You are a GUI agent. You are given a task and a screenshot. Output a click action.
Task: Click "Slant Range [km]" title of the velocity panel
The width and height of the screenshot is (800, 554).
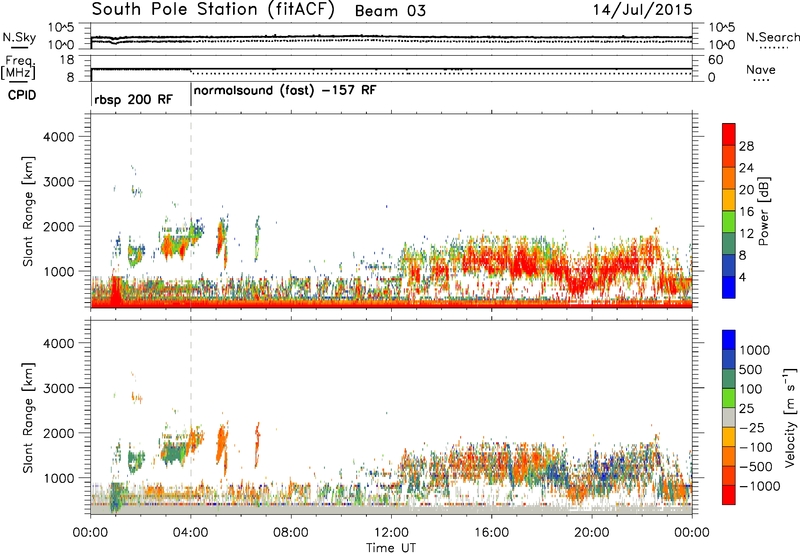tap(28, 417)
